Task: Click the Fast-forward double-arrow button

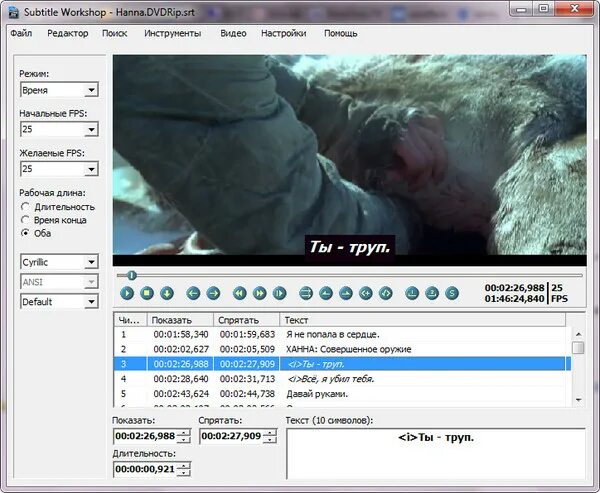Action: [260, 294]
